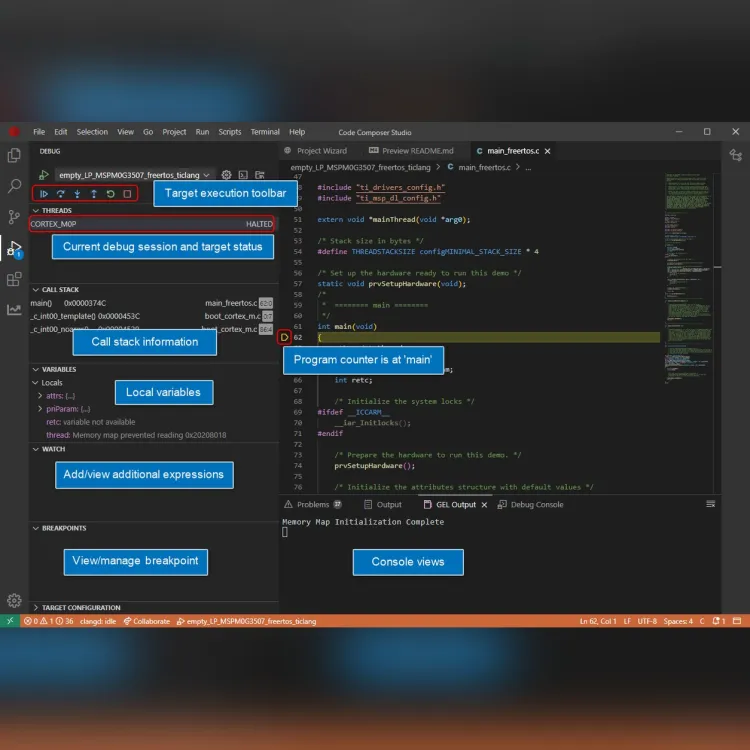
Task: Open the Extensions view
Action: [14, 279]
